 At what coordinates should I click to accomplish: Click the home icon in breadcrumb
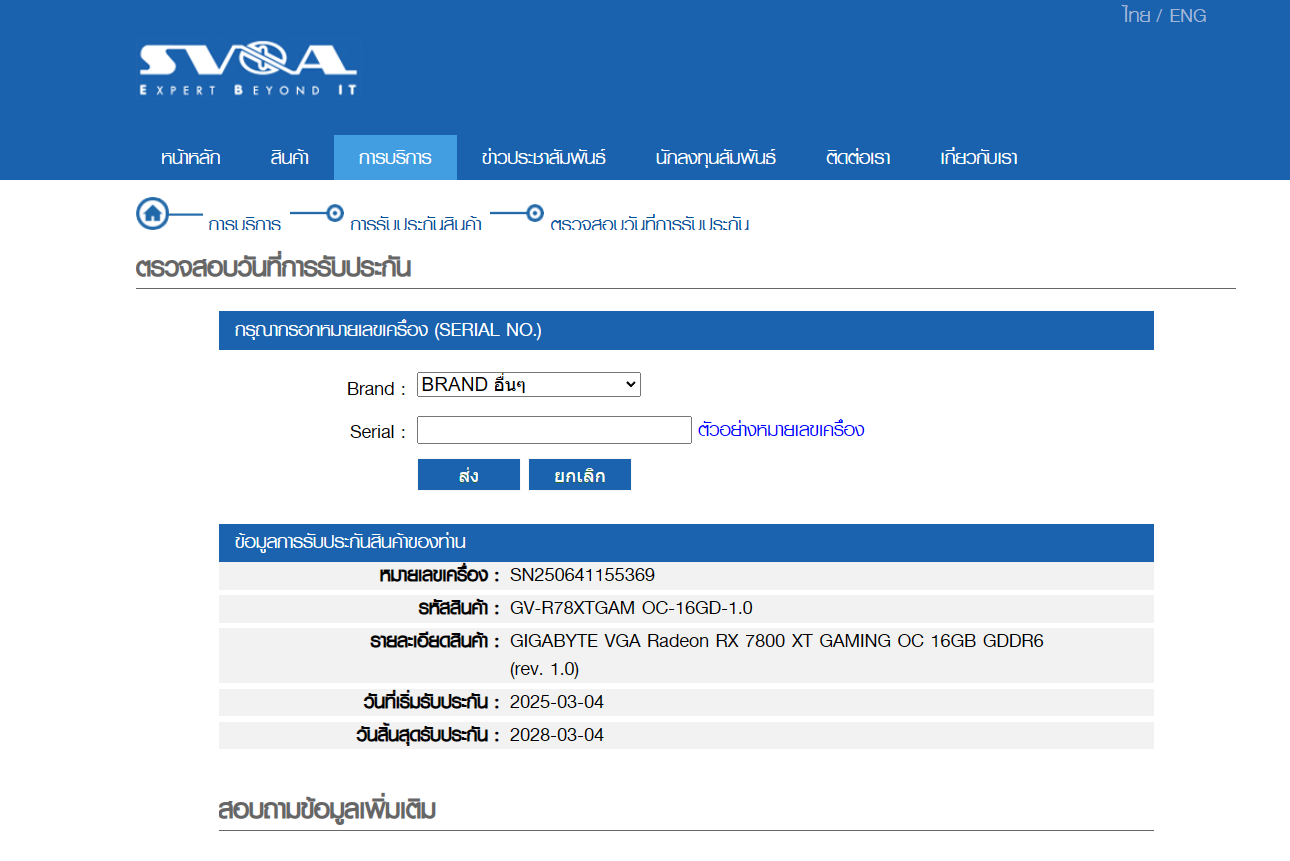pyautogui.click(x=152, y=213)
